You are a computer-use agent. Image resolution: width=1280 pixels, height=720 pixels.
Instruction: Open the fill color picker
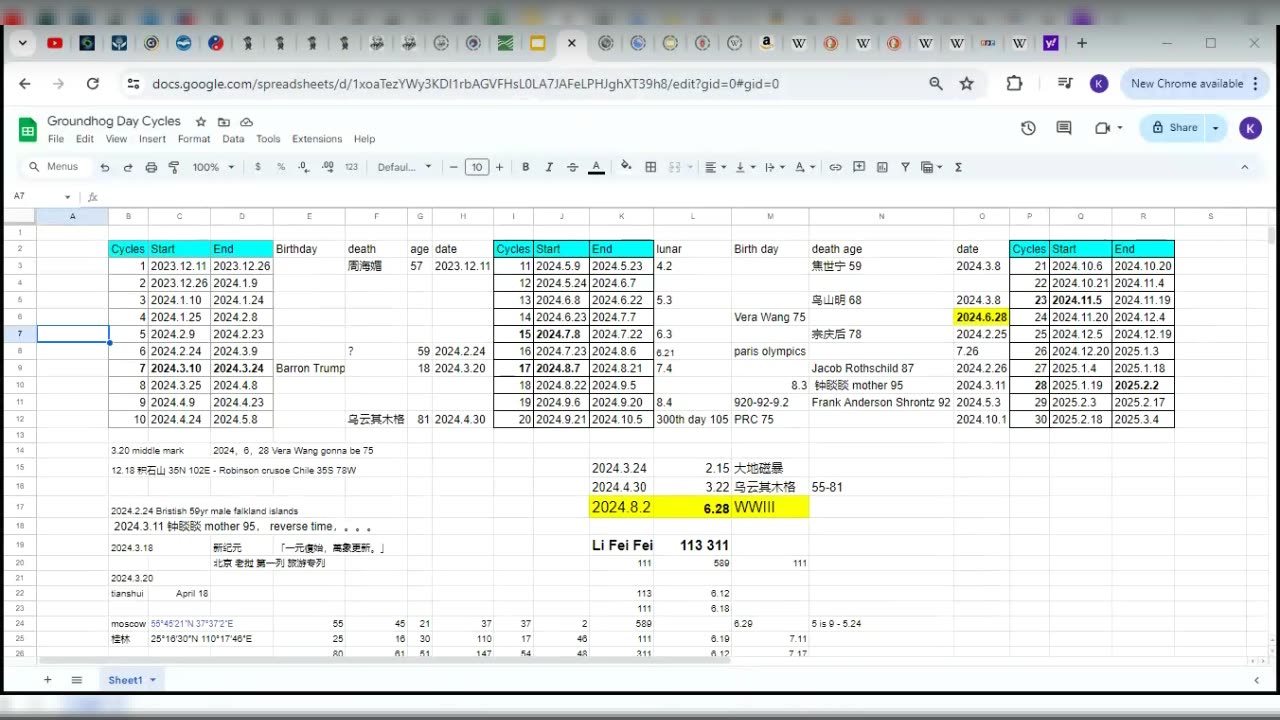point(626,167)
